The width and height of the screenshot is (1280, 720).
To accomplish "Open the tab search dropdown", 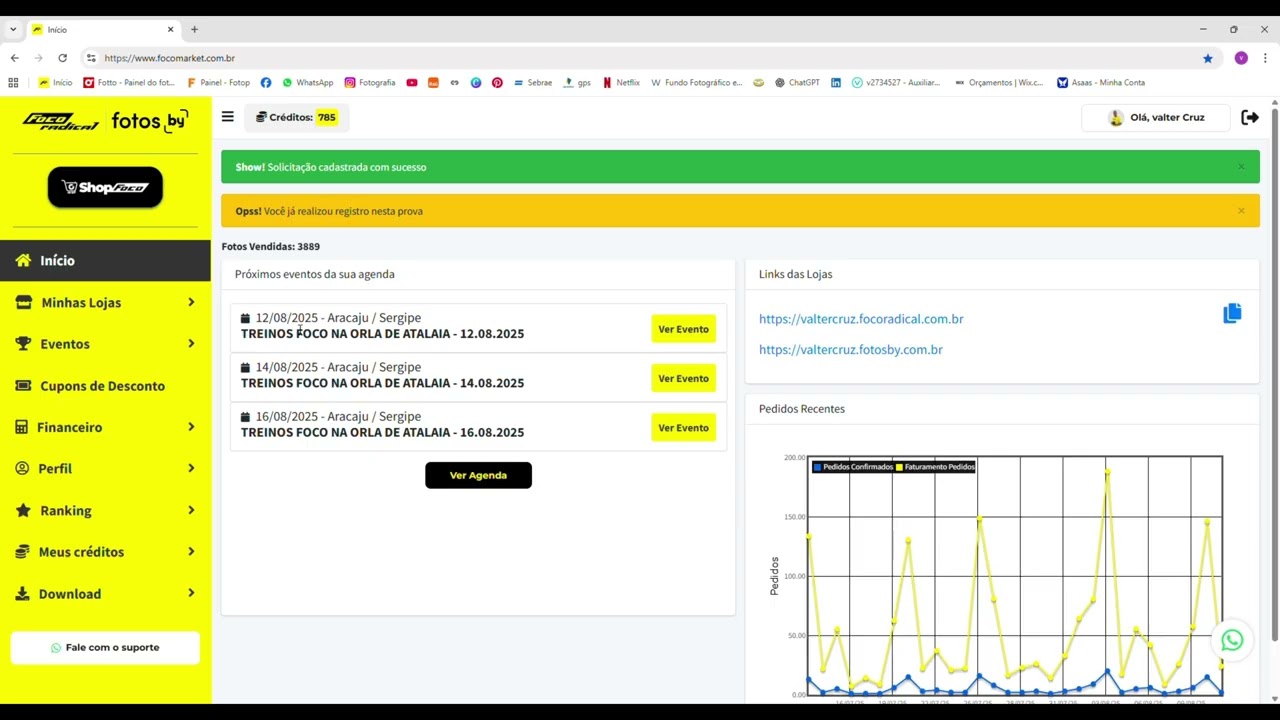I will (x=13, y=29).
